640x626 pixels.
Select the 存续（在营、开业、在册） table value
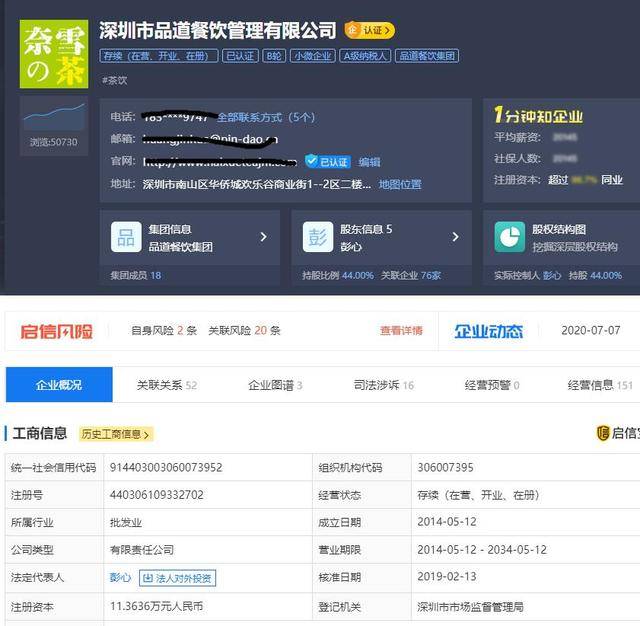pyautogui.click(x=478, y=495)
